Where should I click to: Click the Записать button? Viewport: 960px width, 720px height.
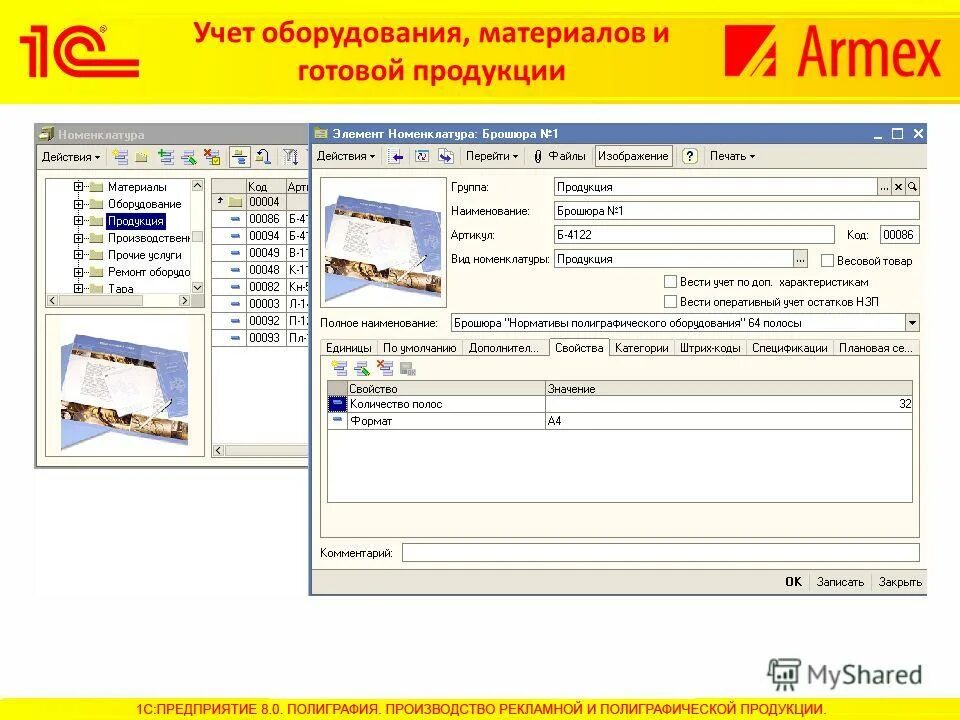[843, 580]
